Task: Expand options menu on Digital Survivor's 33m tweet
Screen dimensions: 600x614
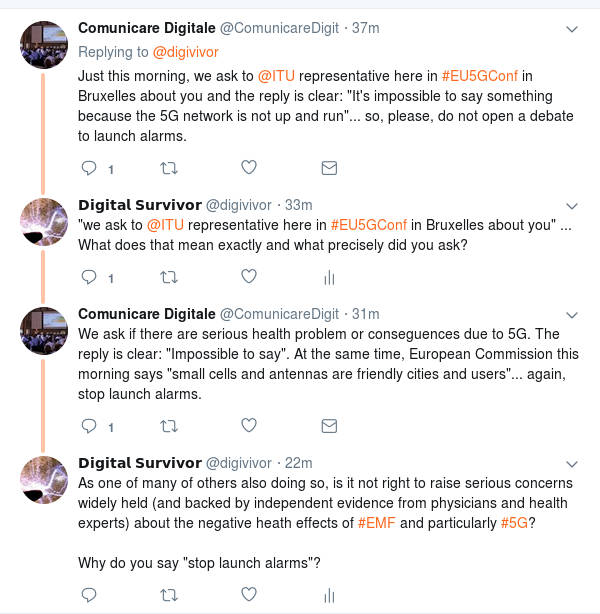Action: click(x=572, y=205)
